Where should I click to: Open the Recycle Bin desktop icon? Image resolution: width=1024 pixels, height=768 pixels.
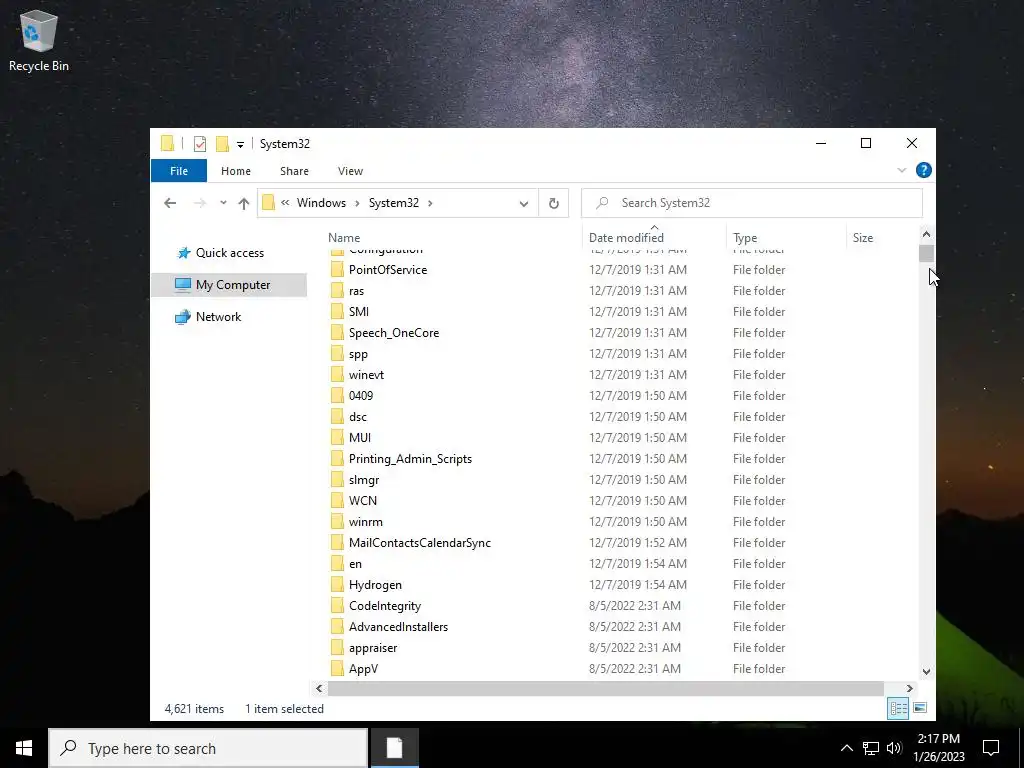click(39, 41)
